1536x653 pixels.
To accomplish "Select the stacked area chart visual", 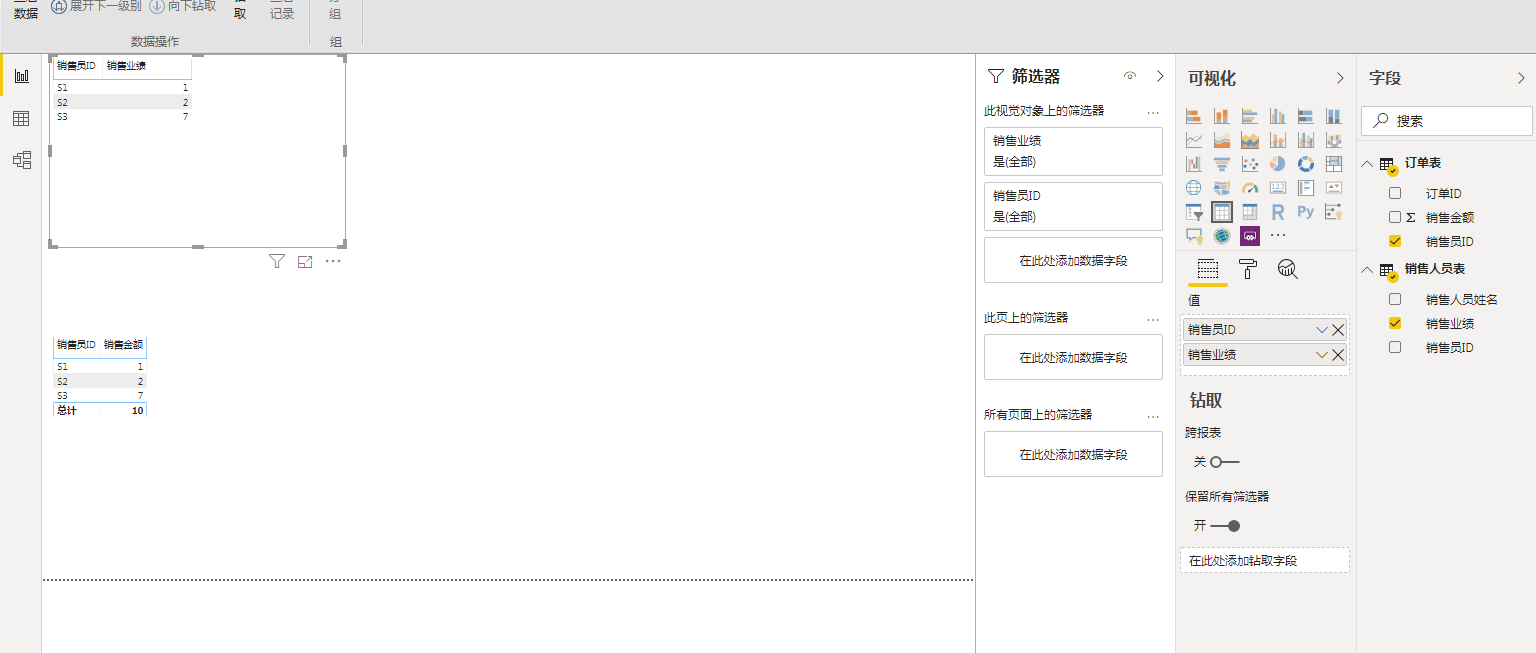I will pos(1249,140).
